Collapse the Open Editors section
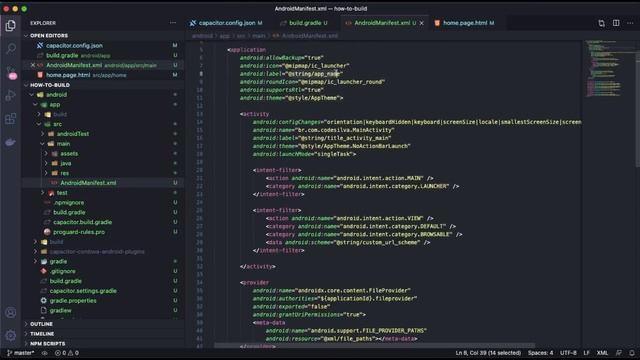The width and height of the screenshot is (640, 360). (49, 36)
